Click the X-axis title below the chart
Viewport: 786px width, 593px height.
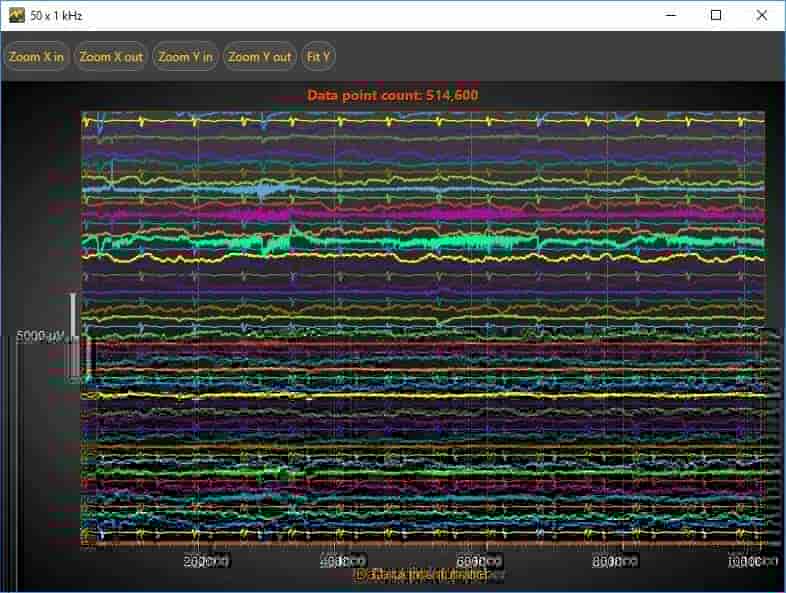pos(422,574)
